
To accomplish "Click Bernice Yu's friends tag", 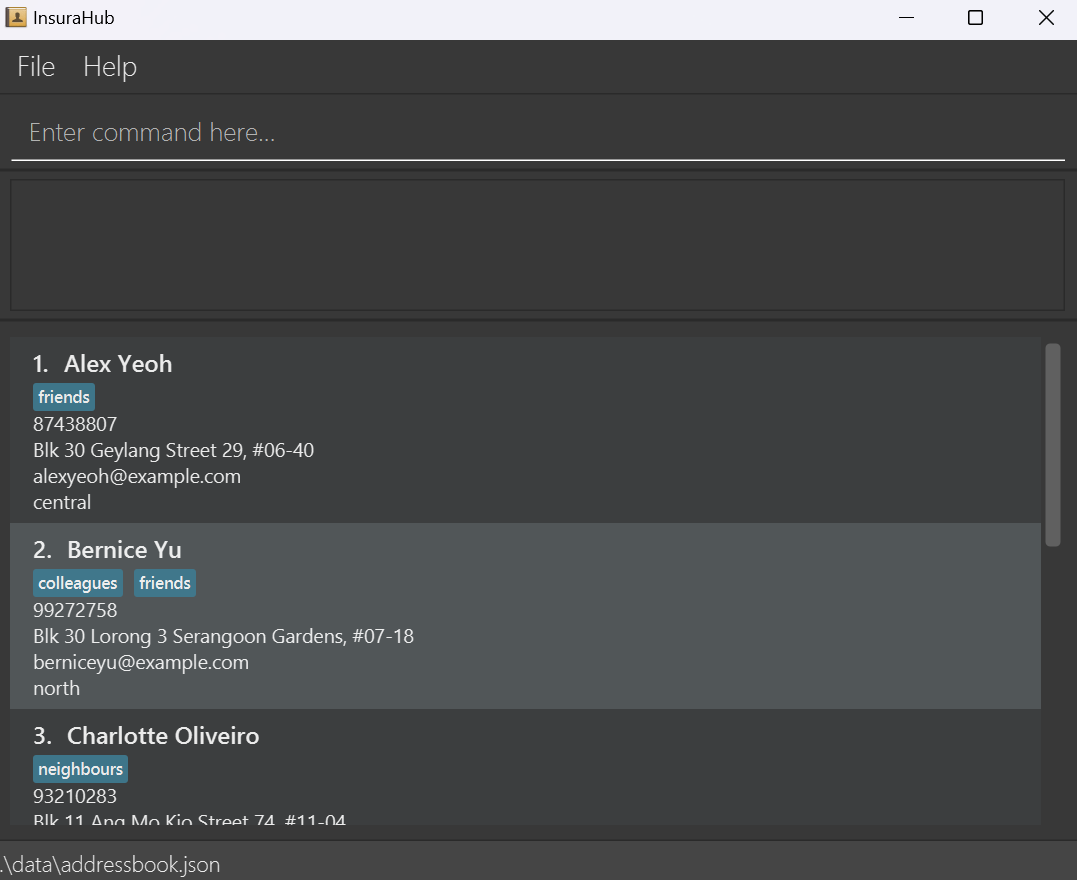I will [x=165, y=583].
